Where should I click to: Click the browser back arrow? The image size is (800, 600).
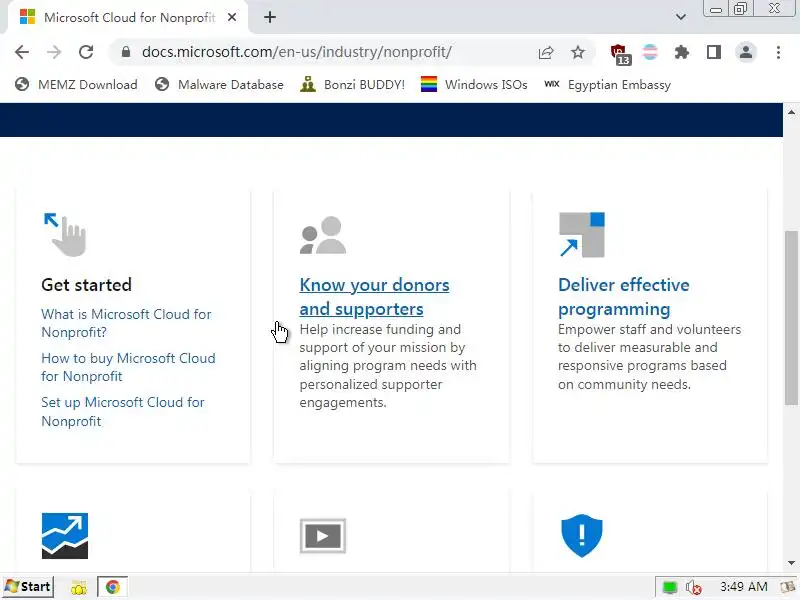tap(22, 52)
